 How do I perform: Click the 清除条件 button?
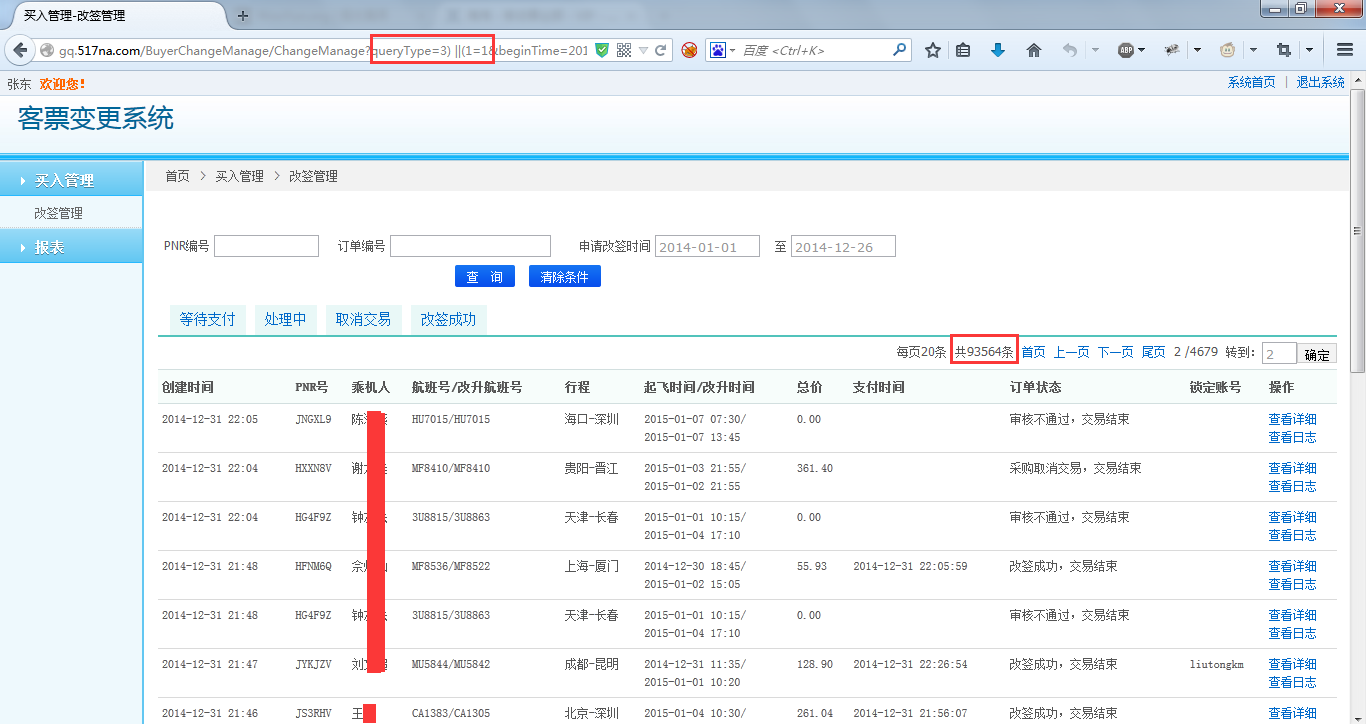565,277
